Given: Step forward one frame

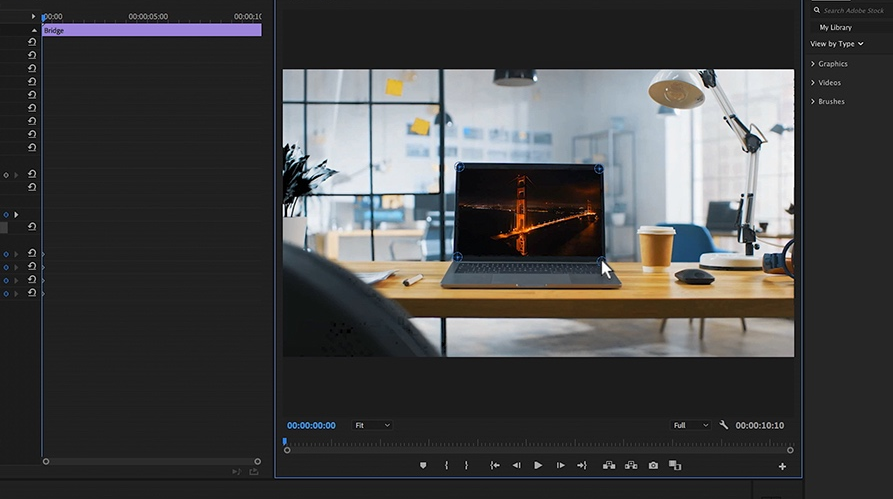Looking at the screenshot, I should tap(560, 465).
